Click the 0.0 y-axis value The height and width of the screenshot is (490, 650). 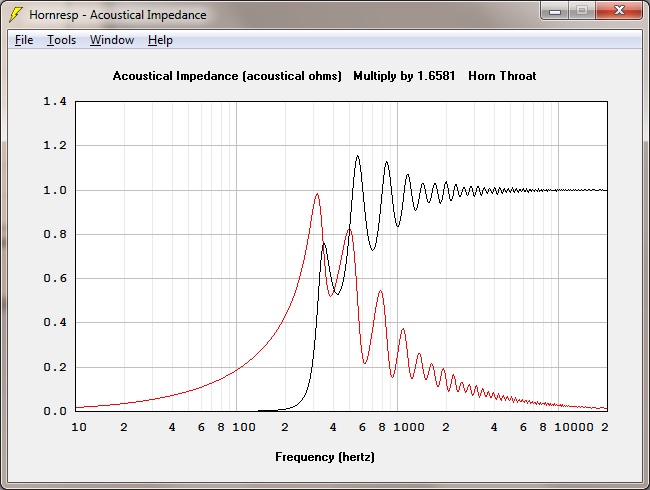point(55,411)
